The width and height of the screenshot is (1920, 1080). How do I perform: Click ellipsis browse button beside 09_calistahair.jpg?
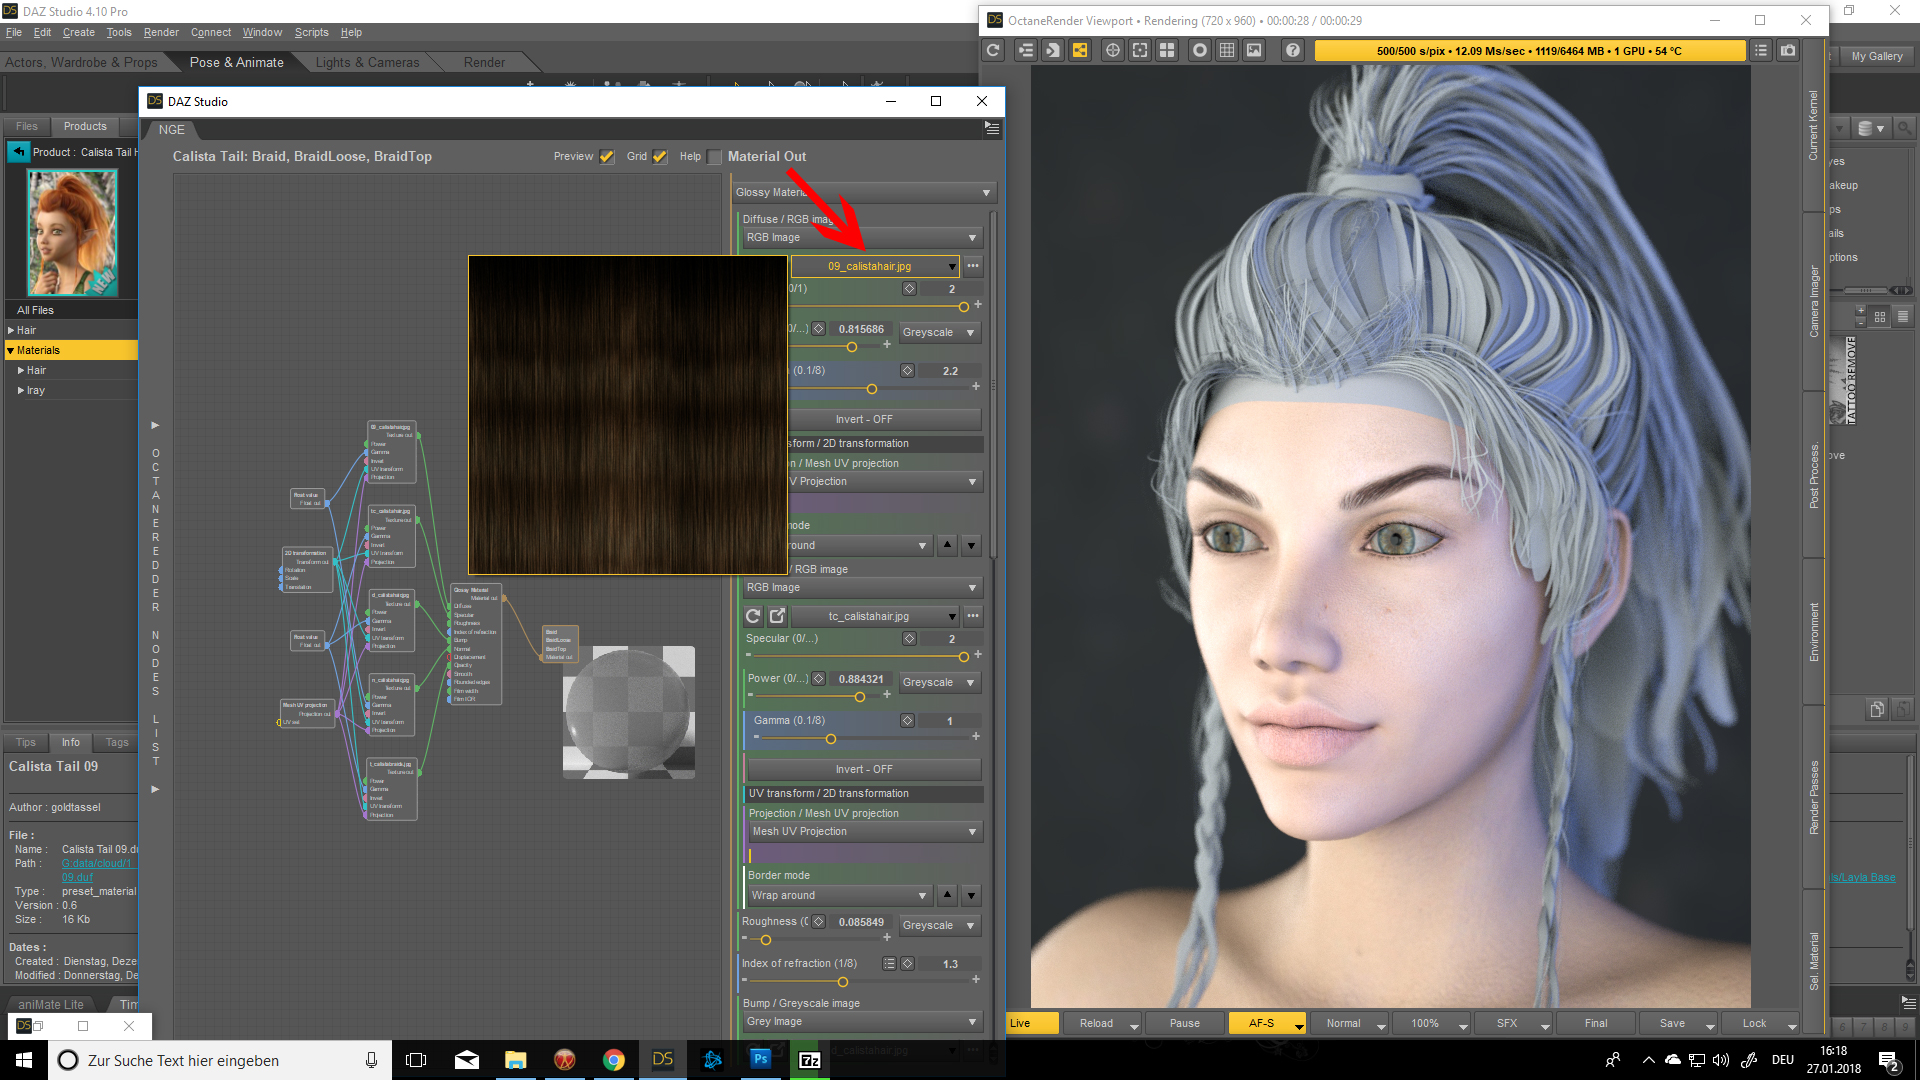[x=973, y=266]
